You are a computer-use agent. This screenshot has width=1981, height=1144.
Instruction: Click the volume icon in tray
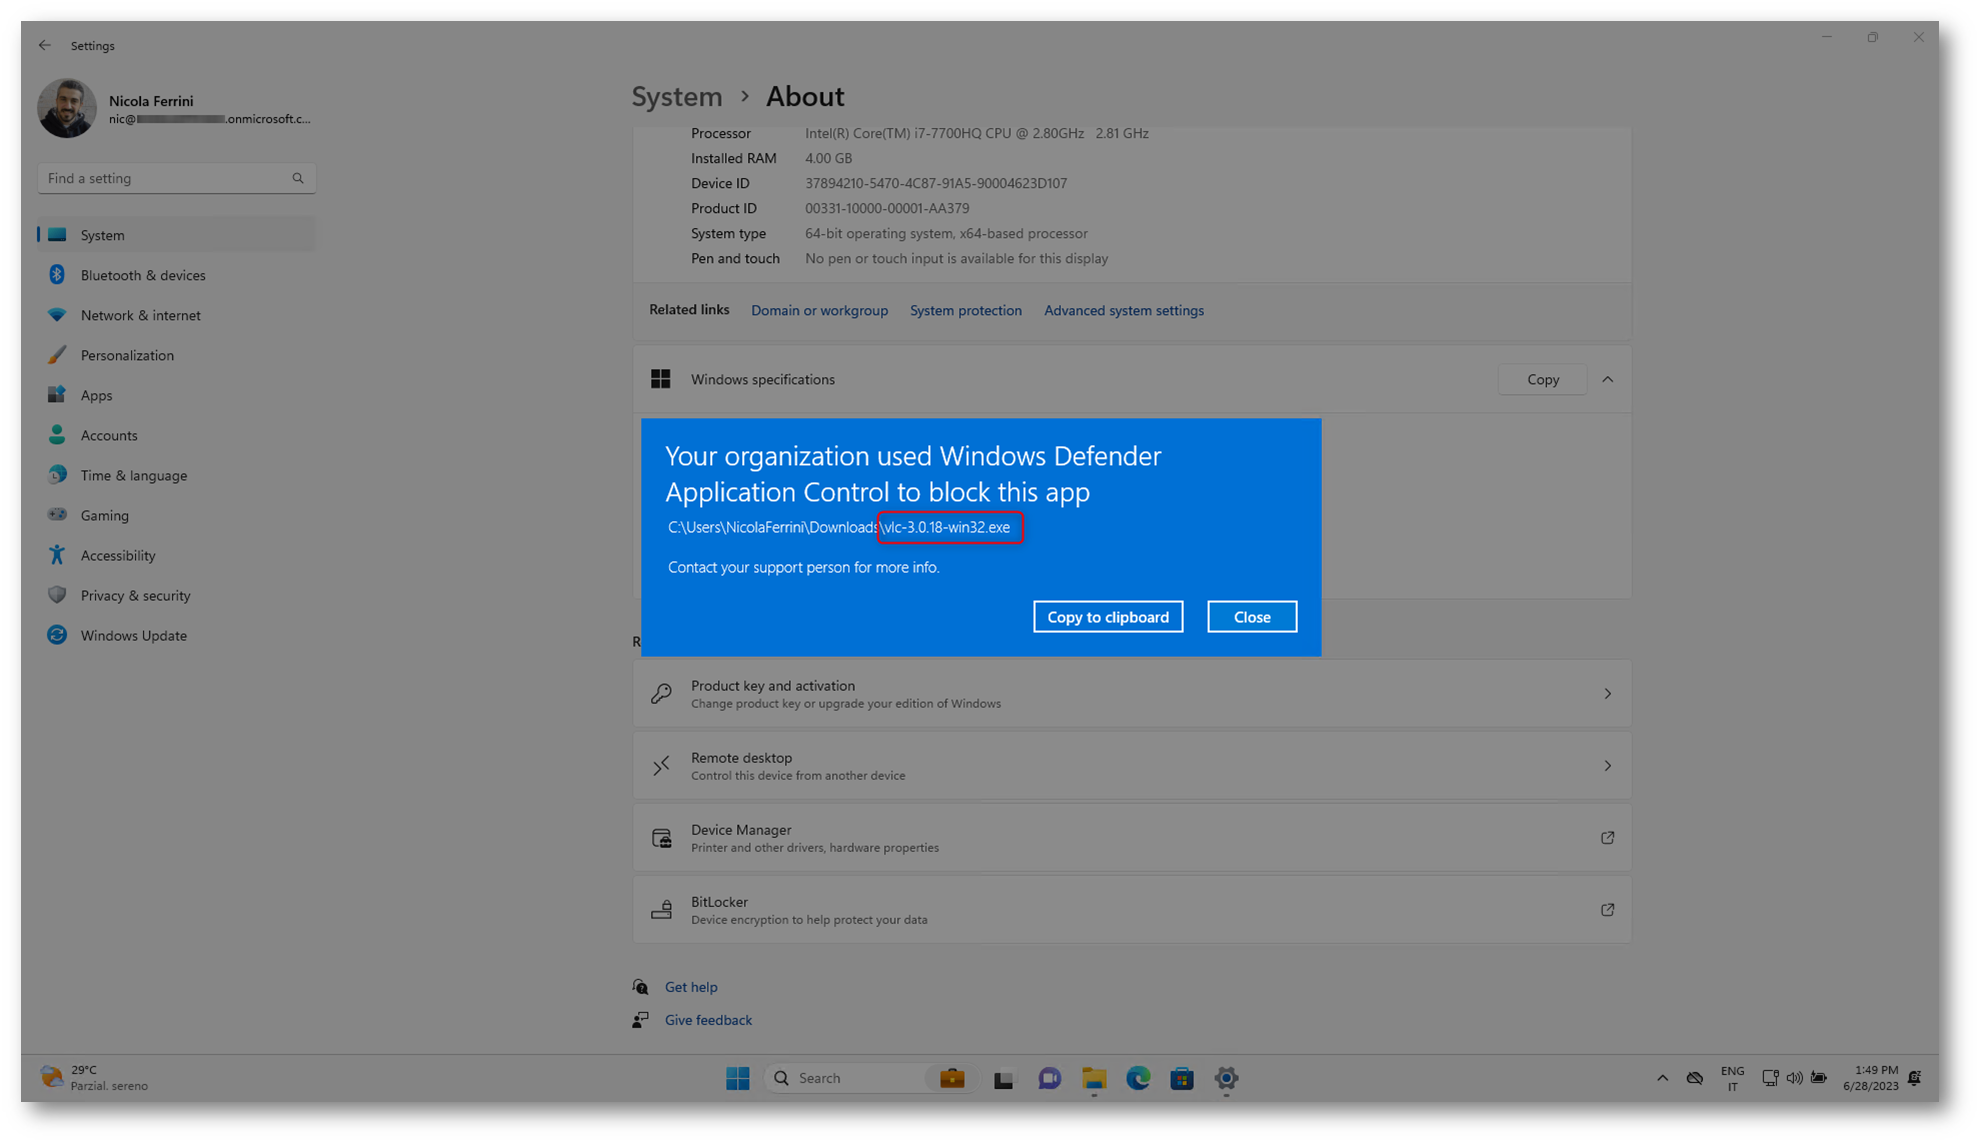click(x=1795, y=1078)
